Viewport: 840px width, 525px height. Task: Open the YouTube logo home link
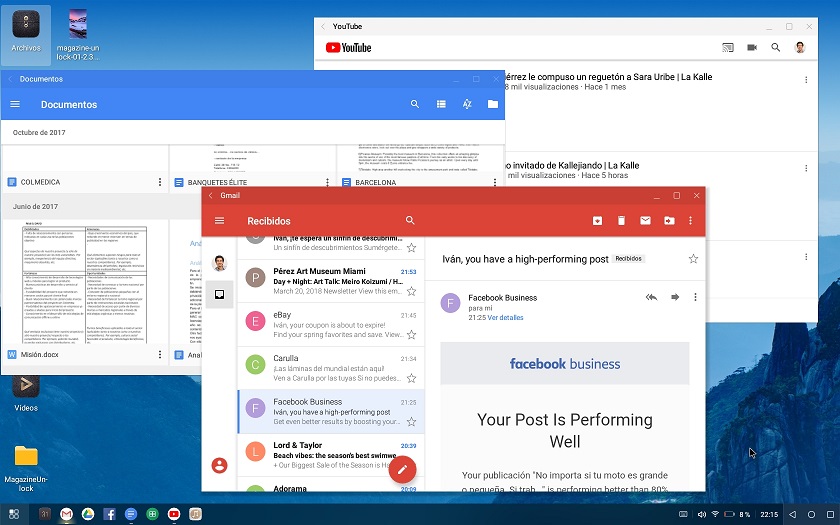(x=348, y=48)
